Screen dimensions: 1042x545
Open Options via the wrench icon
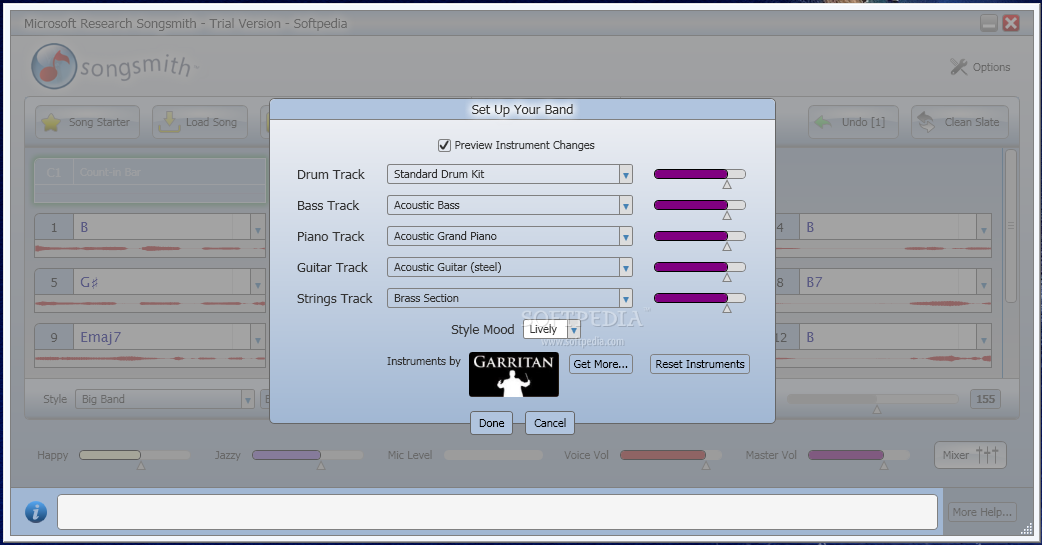point(959,66)
